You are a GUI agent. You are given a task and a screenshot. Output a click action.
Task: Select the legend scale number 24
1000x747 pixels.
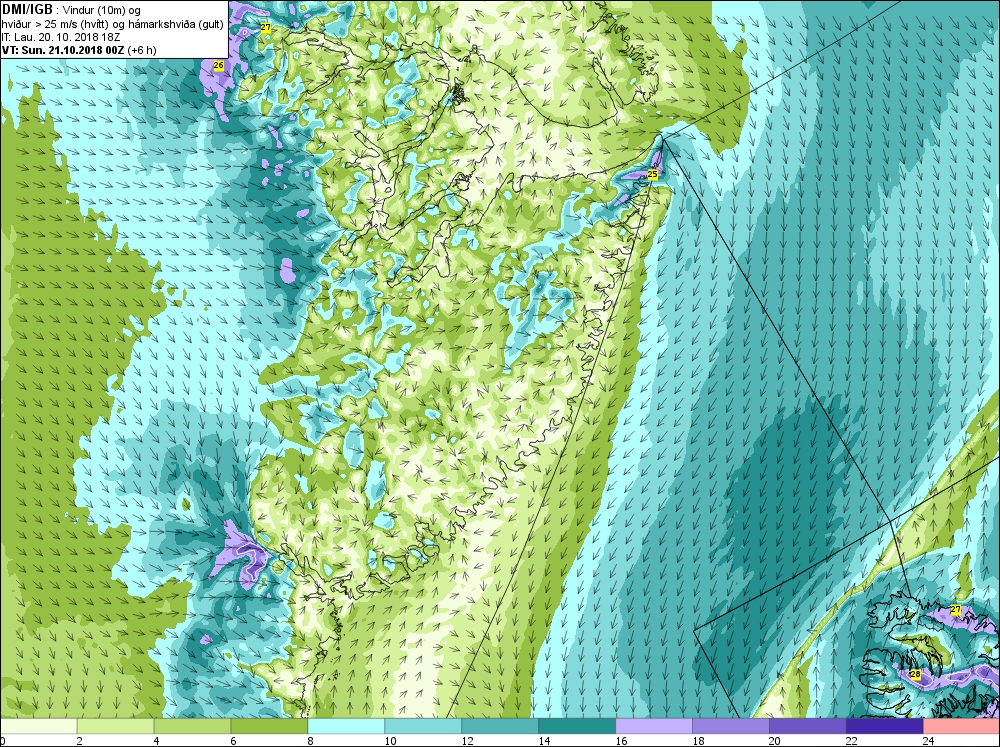pos(928,741)
